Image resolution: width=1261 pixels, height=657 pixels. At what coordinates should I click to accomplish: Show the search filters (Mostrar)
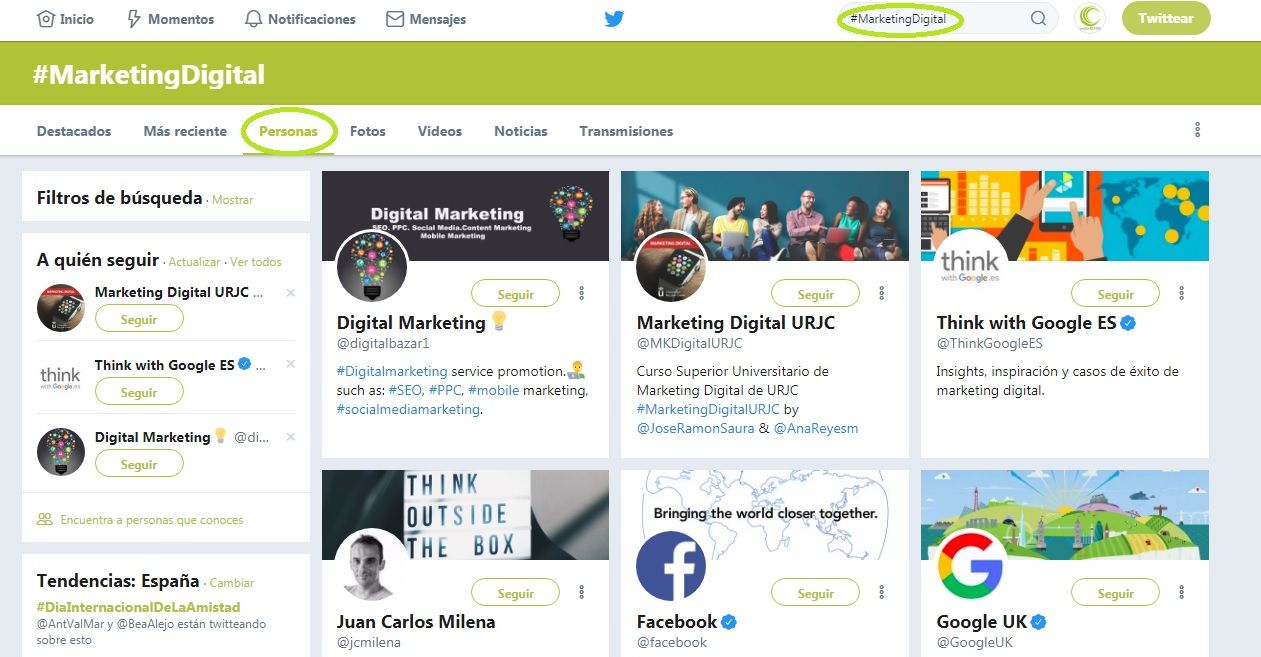[x=232, y=200]
